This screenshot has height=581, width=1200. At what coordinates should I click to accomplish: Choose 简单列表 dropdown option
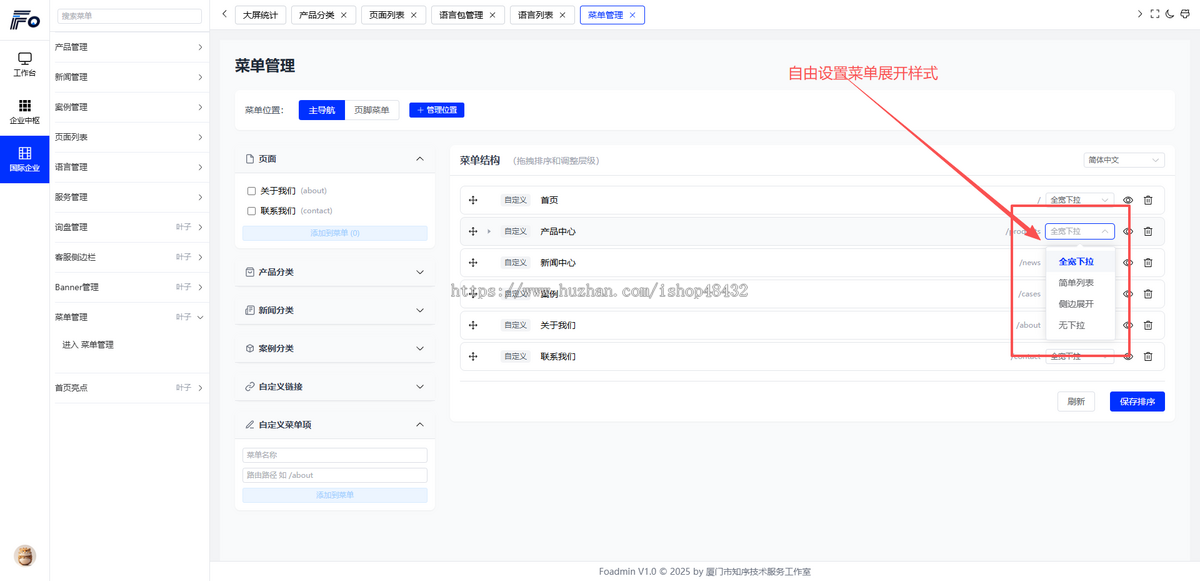click(1080, 283)
